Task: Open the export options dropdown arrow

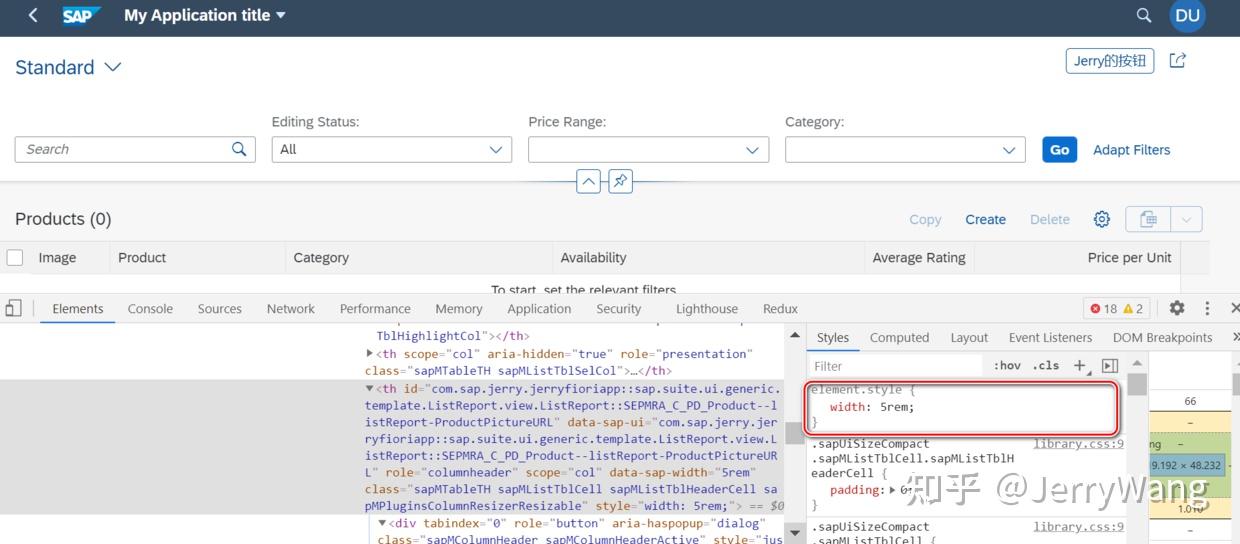Action: (1186, 219)
